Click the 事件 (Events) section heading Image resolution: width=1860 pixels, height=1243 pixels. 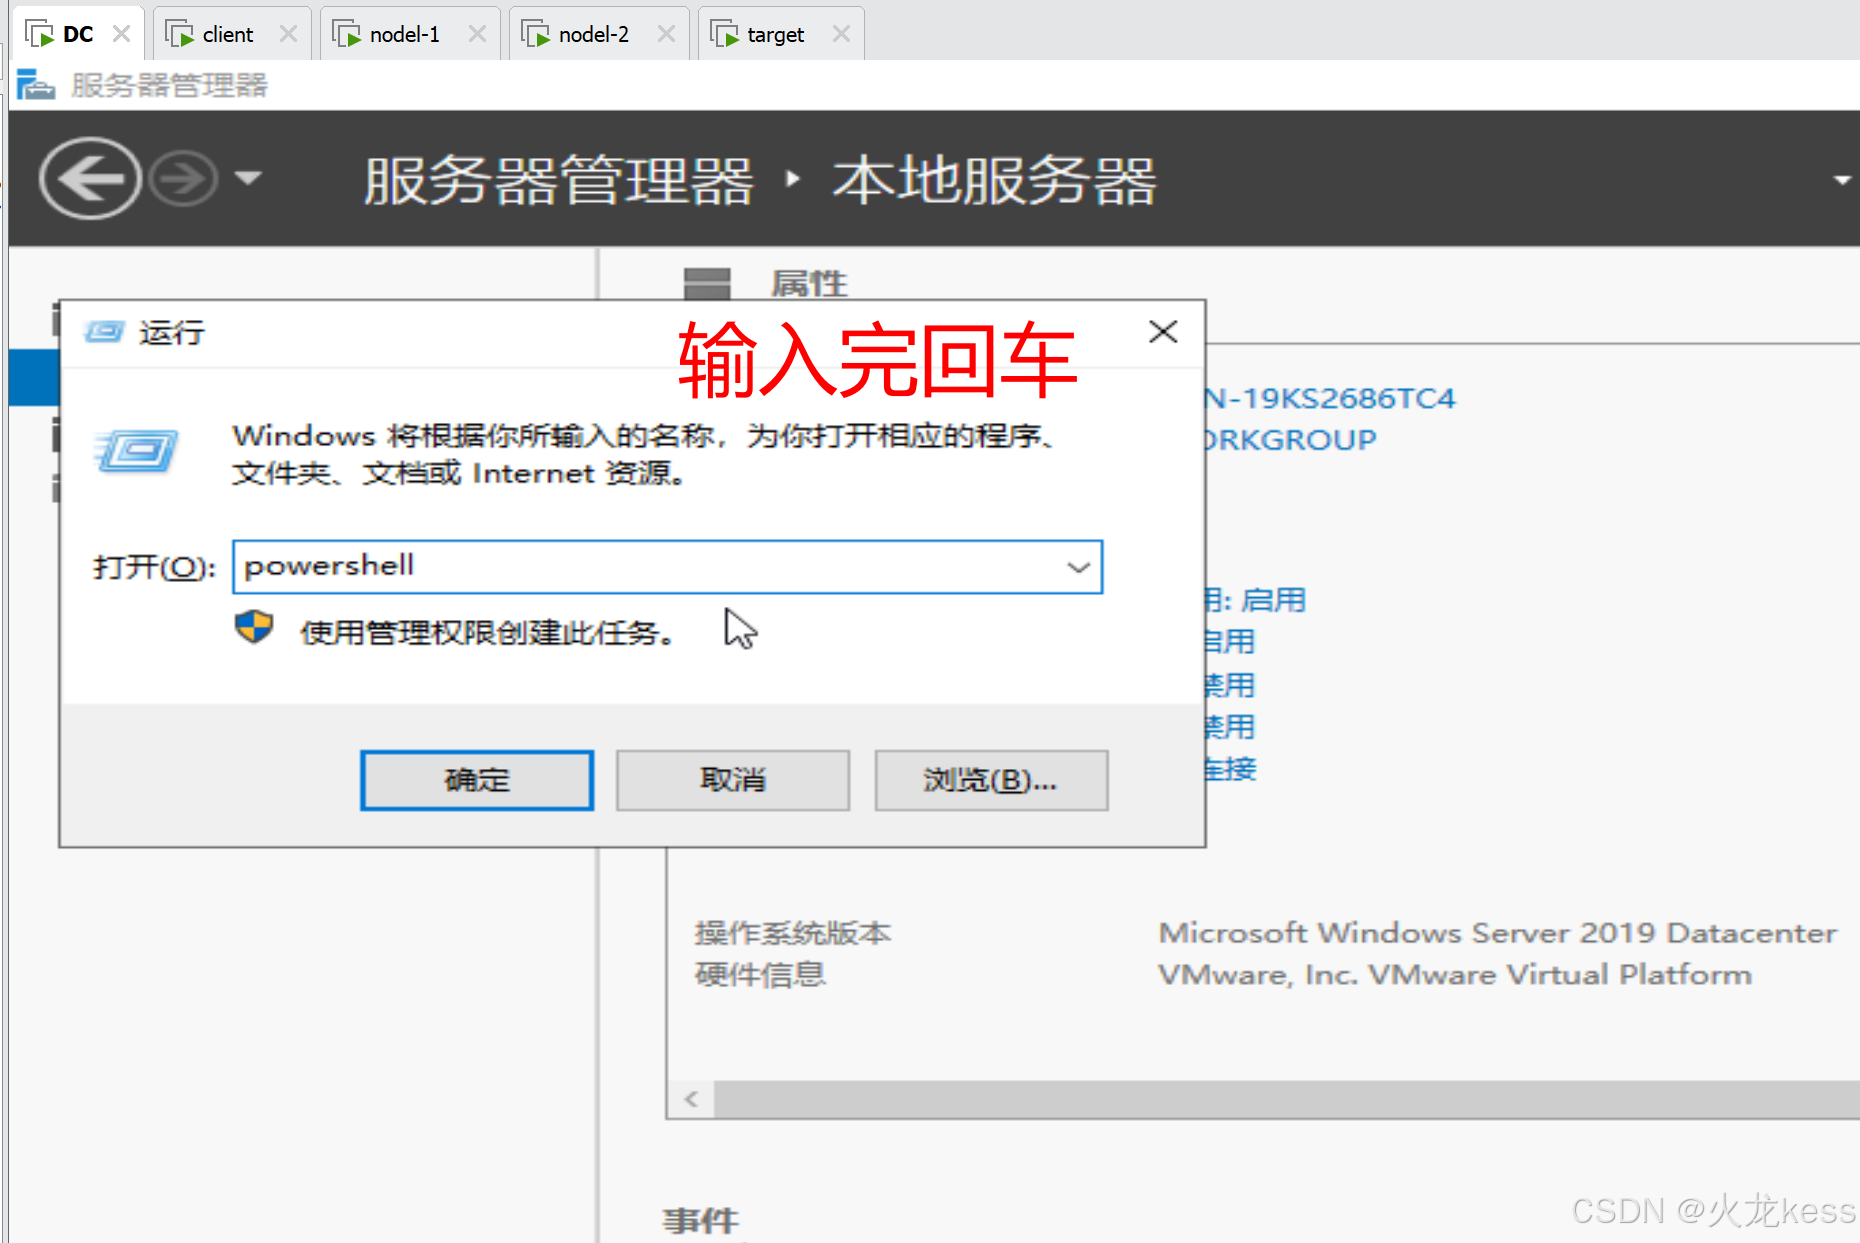pyautogui.click(x=701, y=1220)
